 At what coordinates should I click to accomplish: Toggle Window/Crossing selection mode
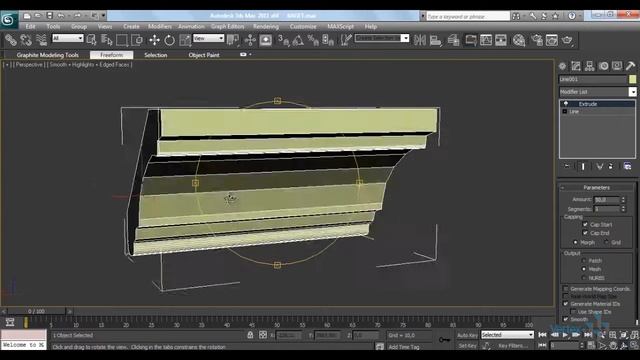click(x=137, y=40)
